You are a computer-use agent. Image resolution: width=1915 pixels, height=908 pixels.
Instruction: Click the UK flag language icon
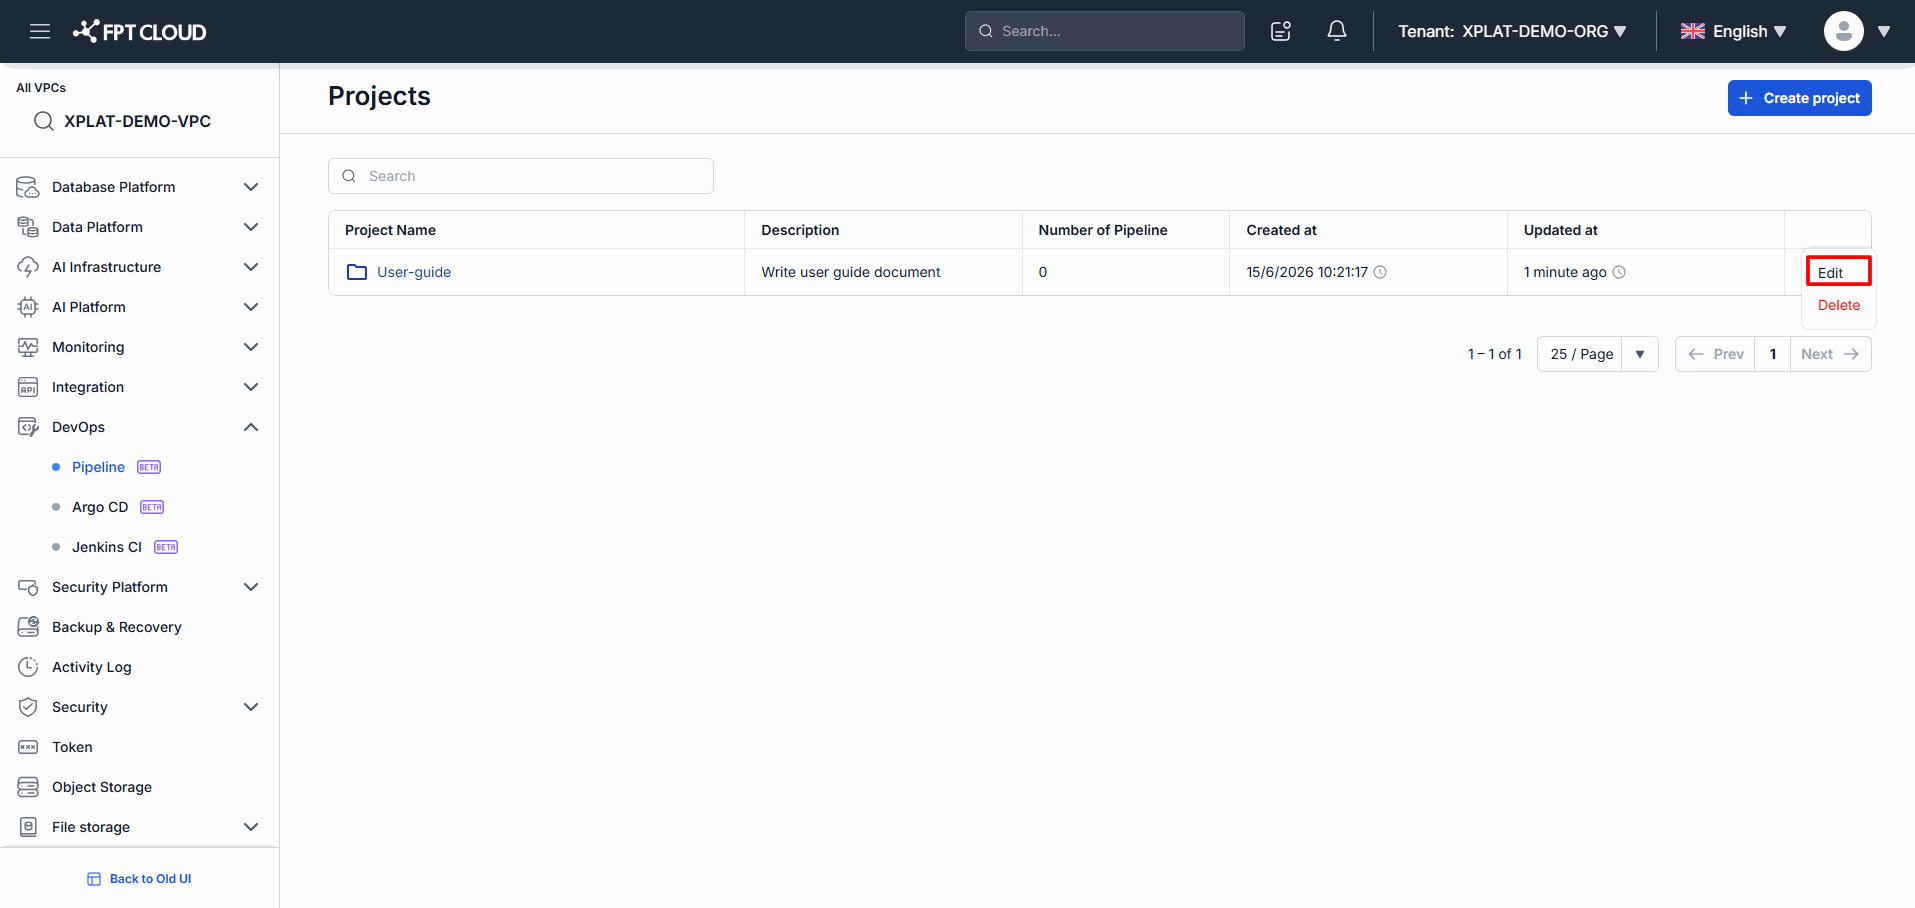1693,31
